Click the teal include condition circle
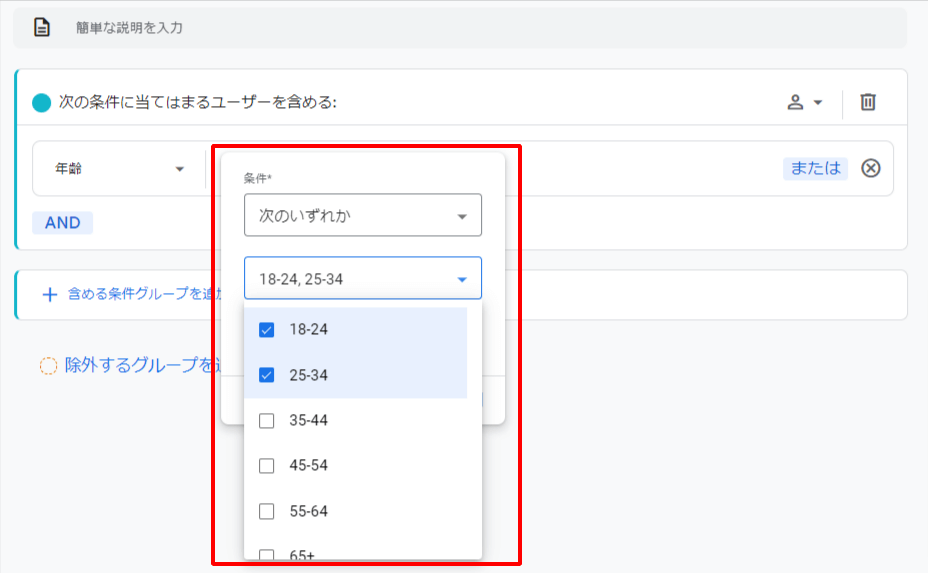Image resolution: width=928 pixels, height=573 pixels. pos(41,102)
